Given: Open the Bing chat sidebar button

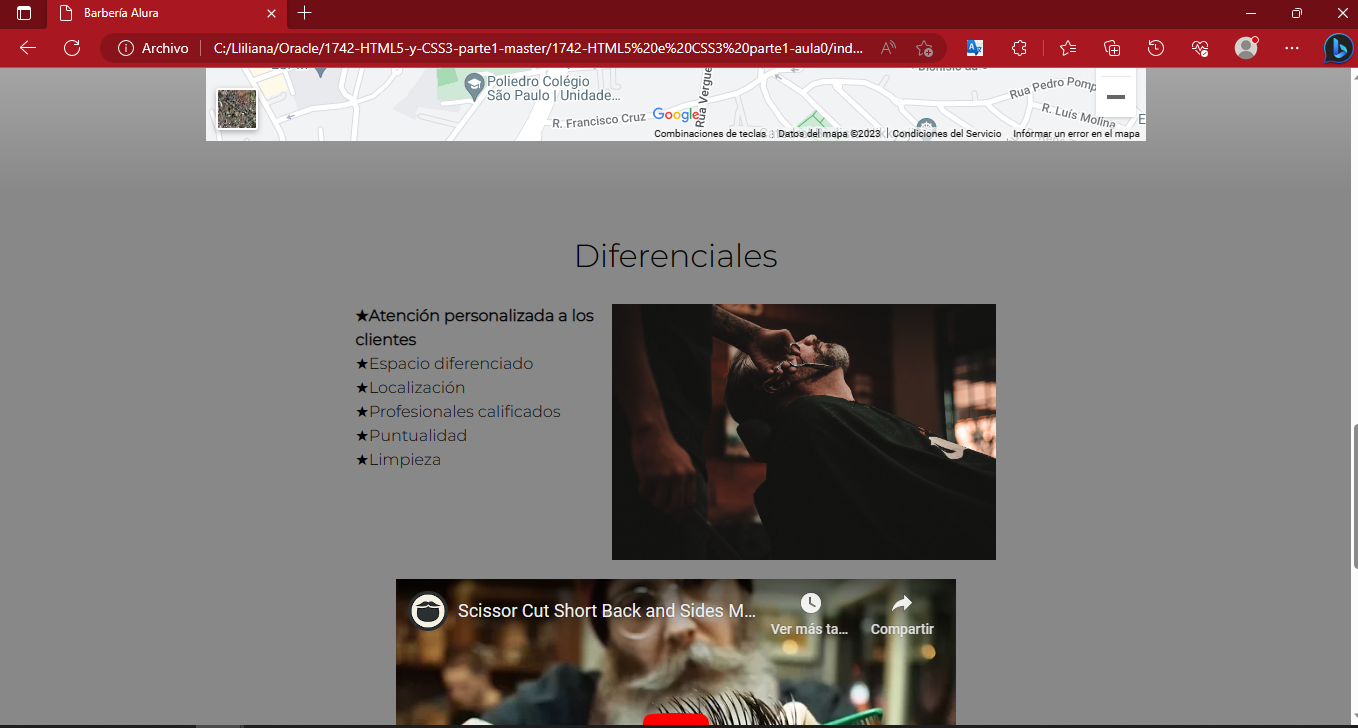Looking at the screenshot, I should point(1338,48).
